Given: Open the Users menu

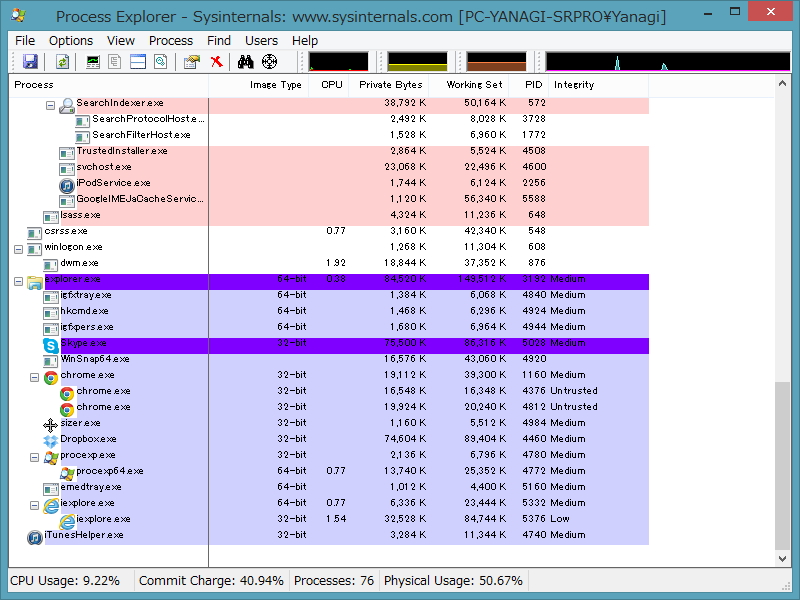Looking at the screenshot, I should pos(261,40).
